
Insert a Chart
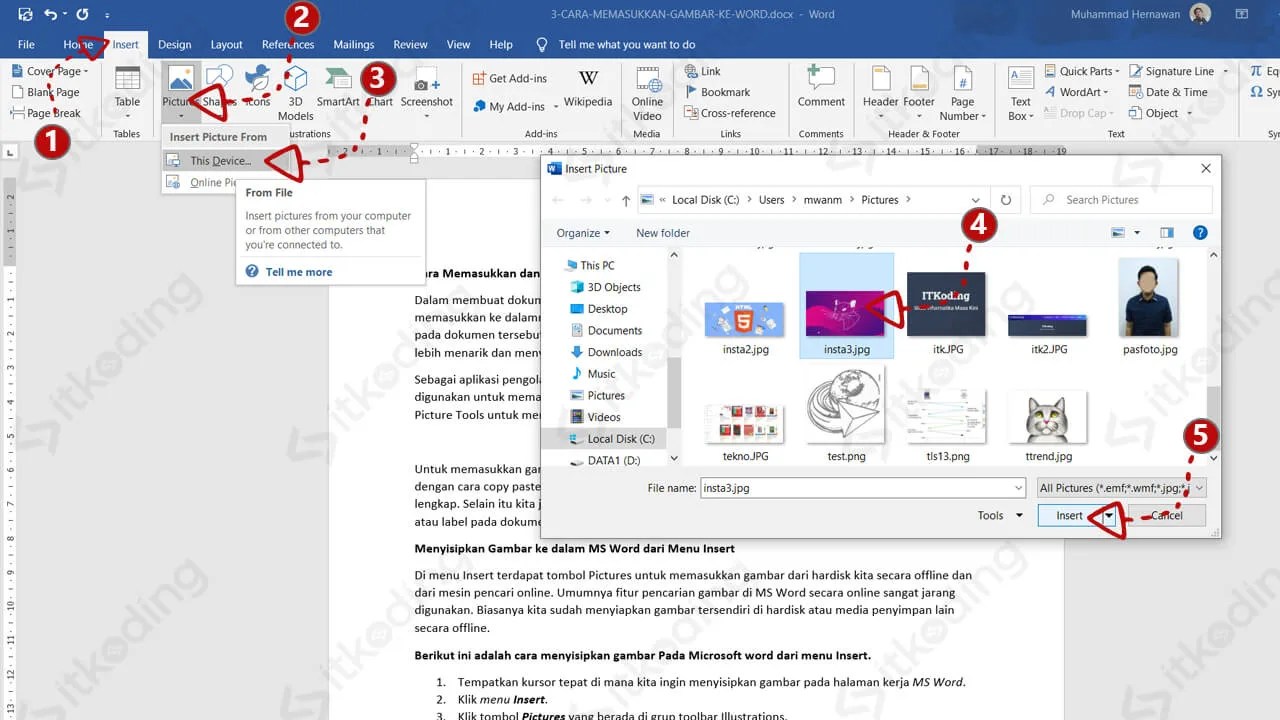tap(379, 88)
